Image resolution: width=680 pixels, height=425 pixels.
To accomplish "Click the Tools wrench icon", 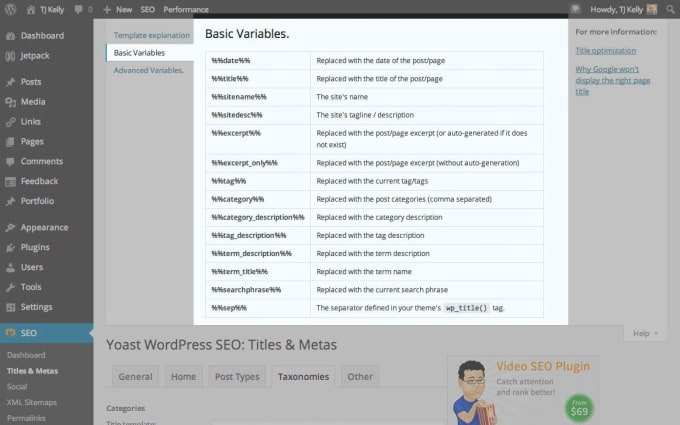I will click(x=10, y=287).
